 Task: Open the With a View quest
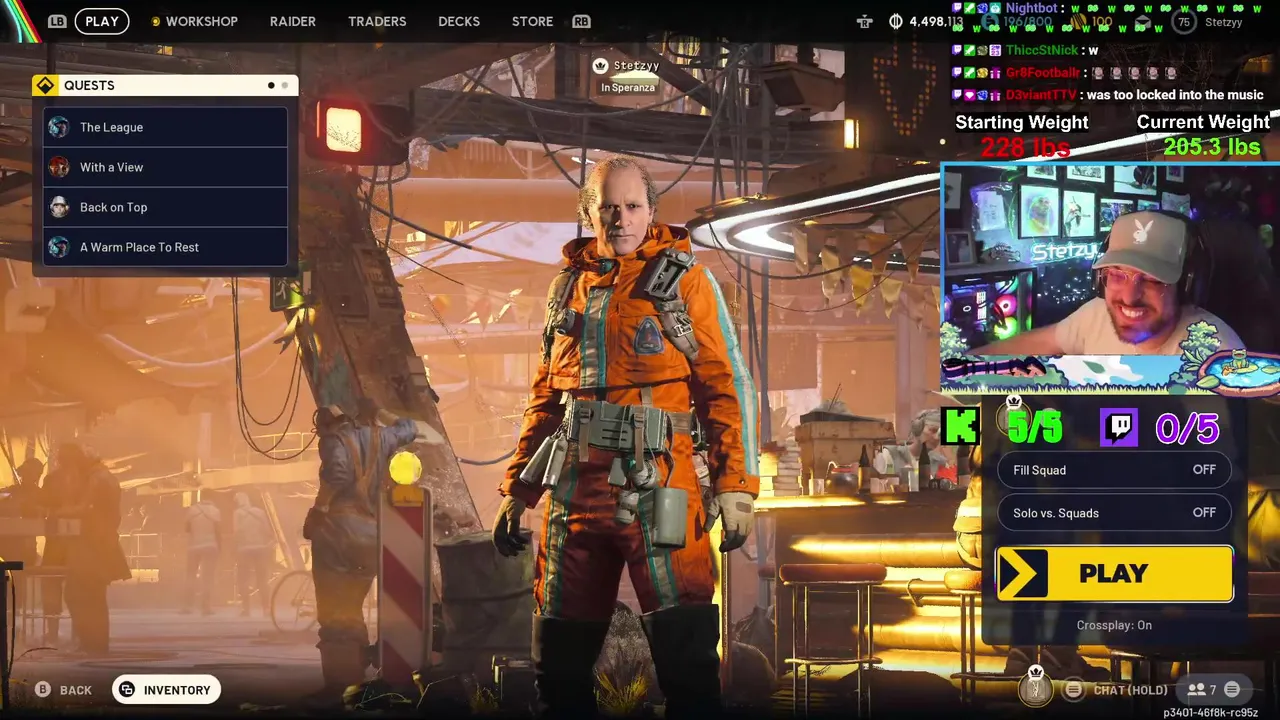tap(165, 167)
